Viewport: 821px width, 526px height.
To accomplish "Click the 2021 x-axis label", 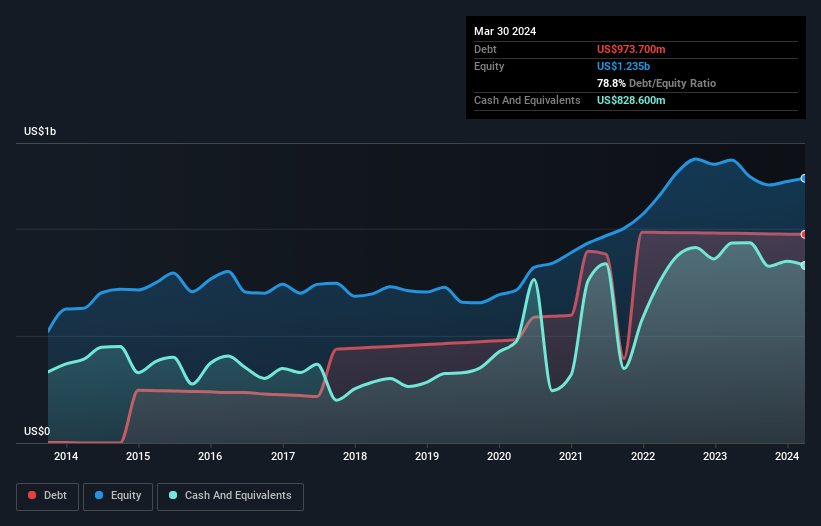I will [x=571, y=456].
